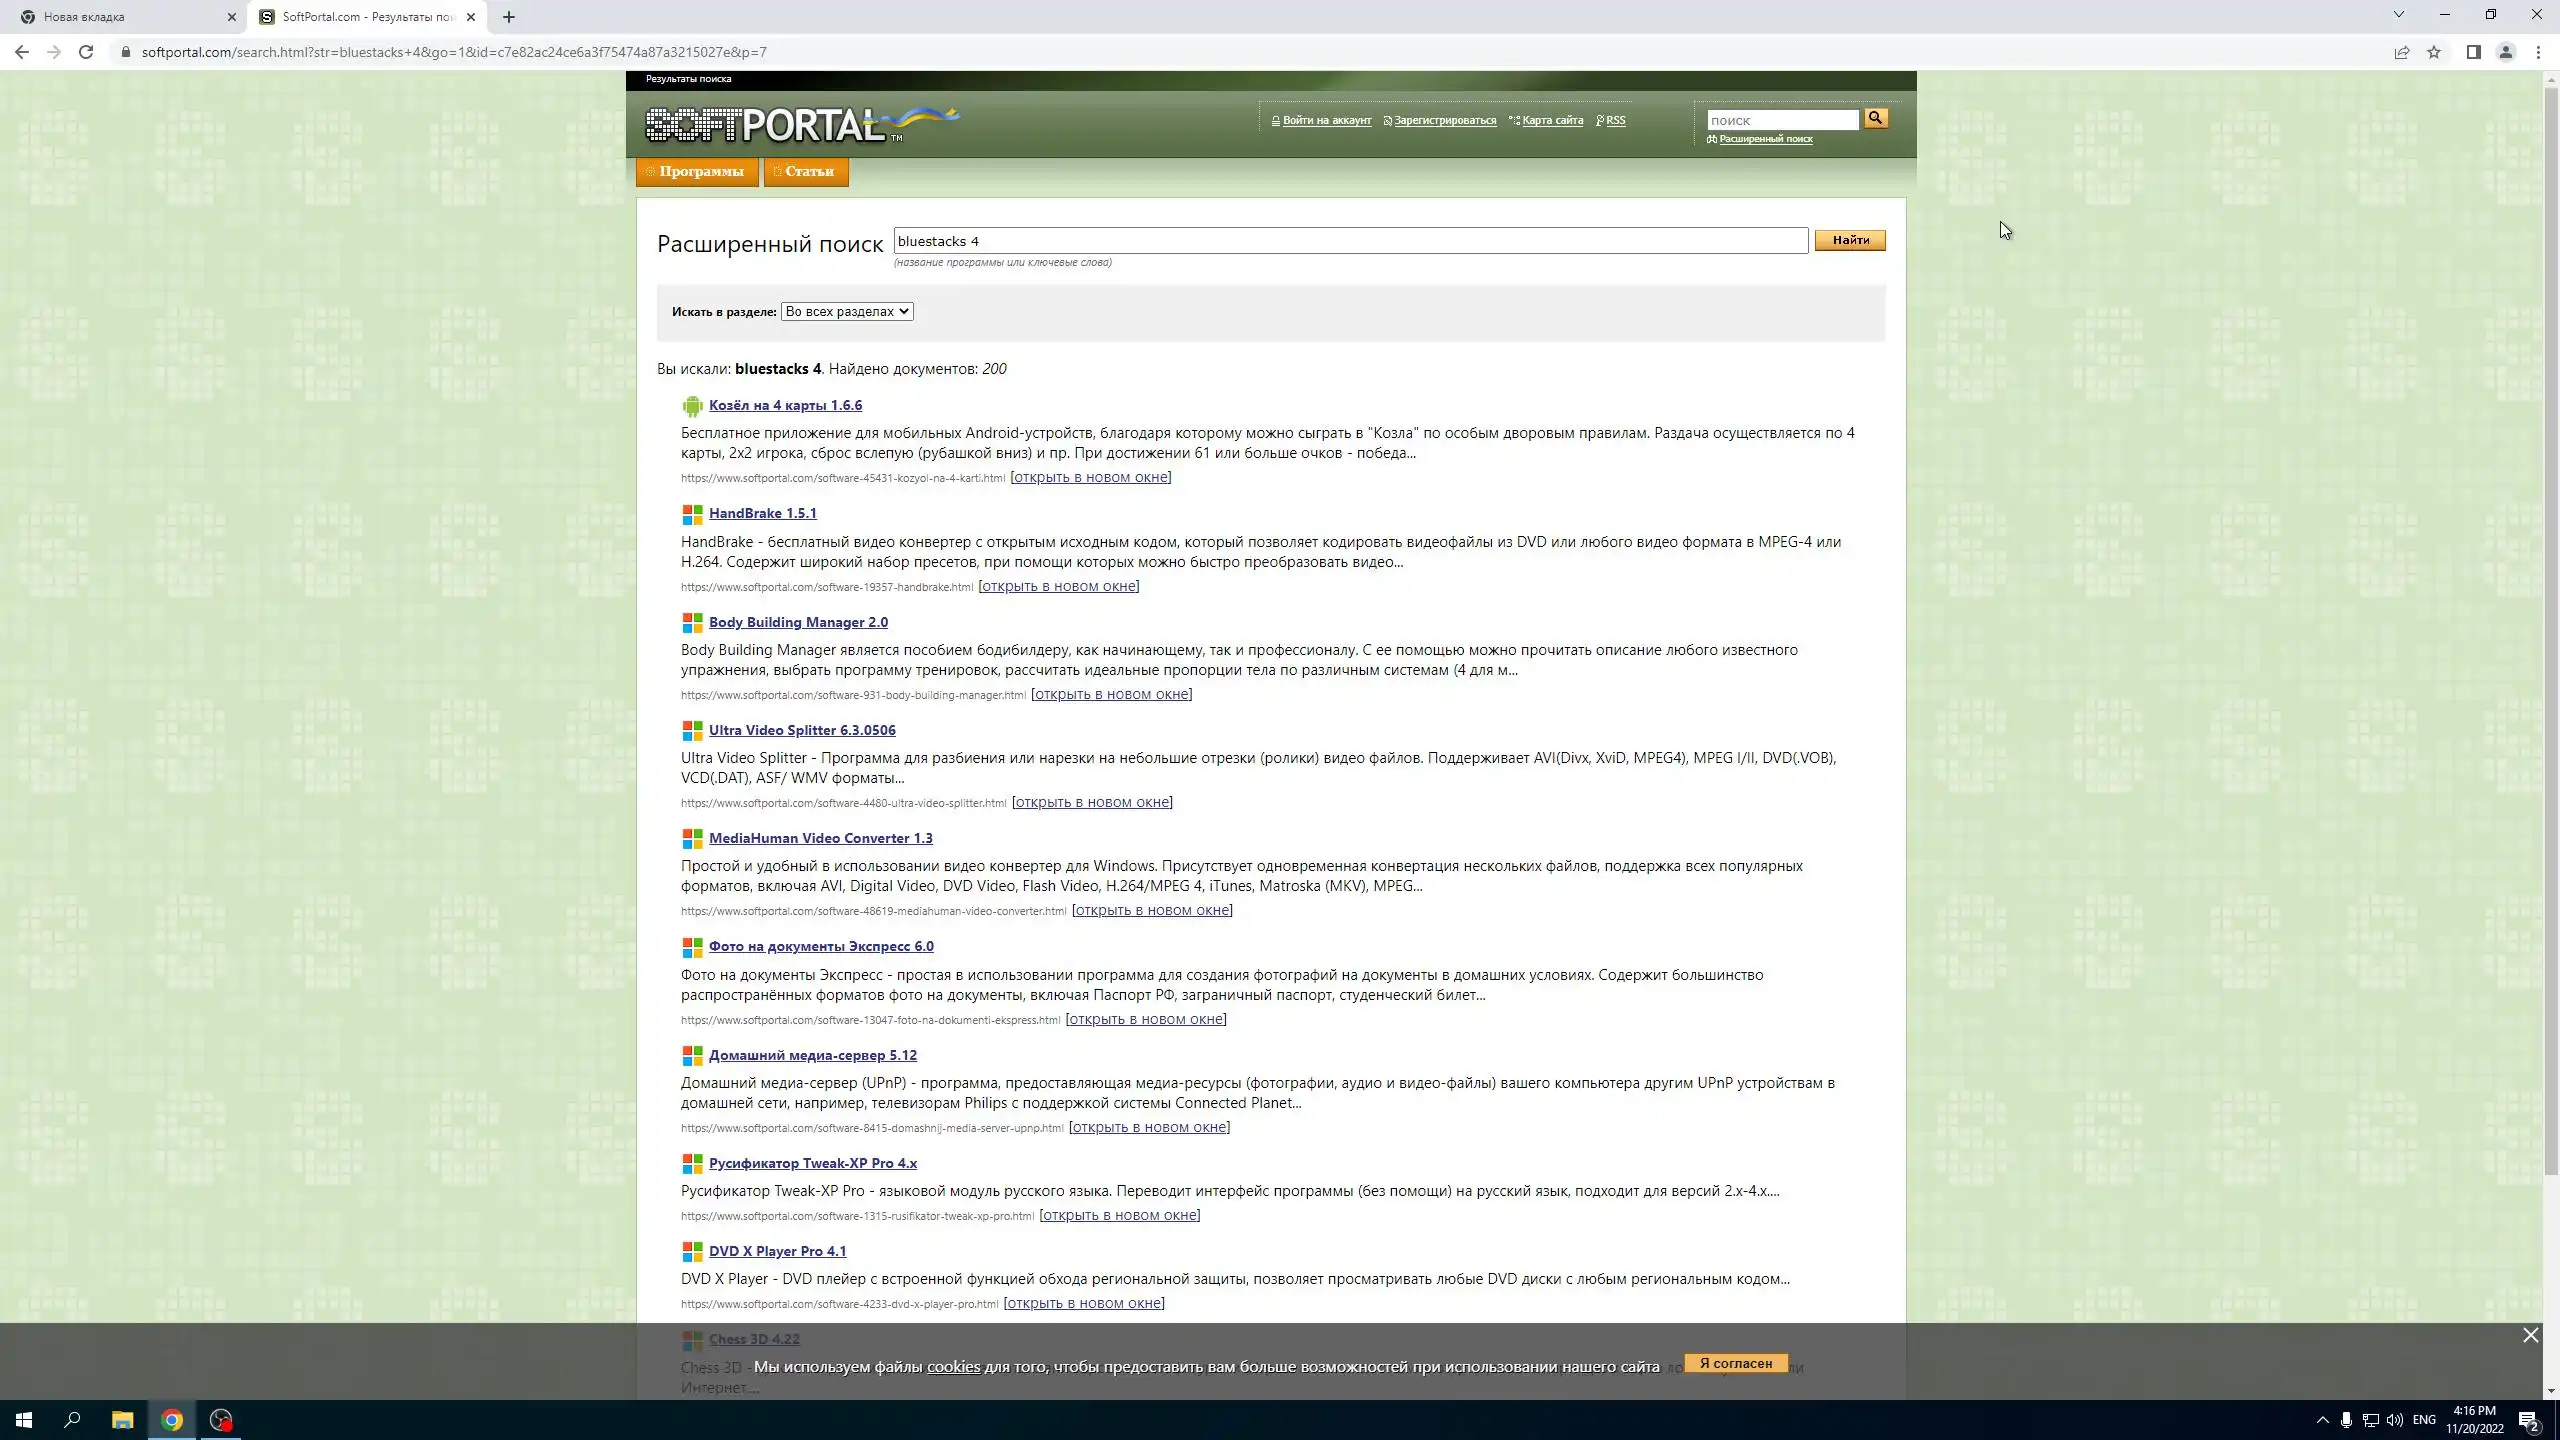Open the Chrome tab search dropdown arrow
This screenshot has height=1440, width=2560.
pyautogui.click(x=2398, y=15)
